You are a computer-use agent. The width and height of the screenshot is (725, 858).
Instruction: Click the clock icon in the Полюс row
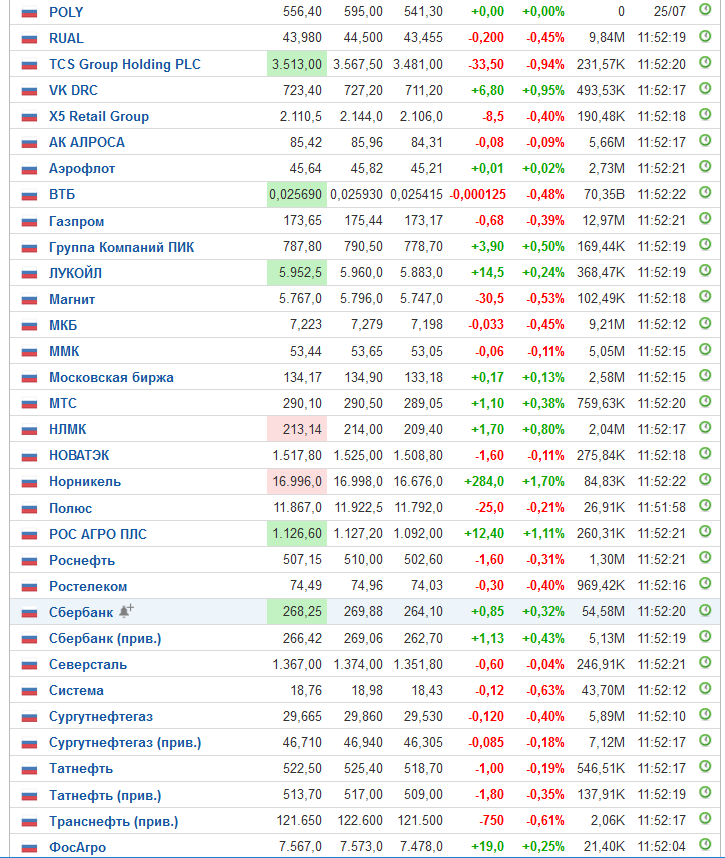705,506
